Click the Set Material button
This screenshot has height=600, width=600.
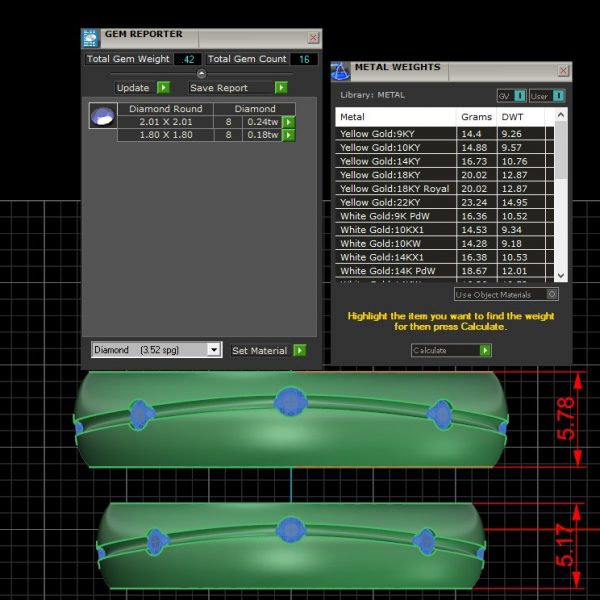(268, 350)
